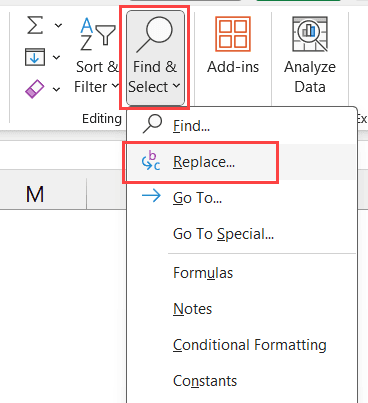Open the Sort & Filter menu
Screen dimensions: 368x403
click(97, 55)
